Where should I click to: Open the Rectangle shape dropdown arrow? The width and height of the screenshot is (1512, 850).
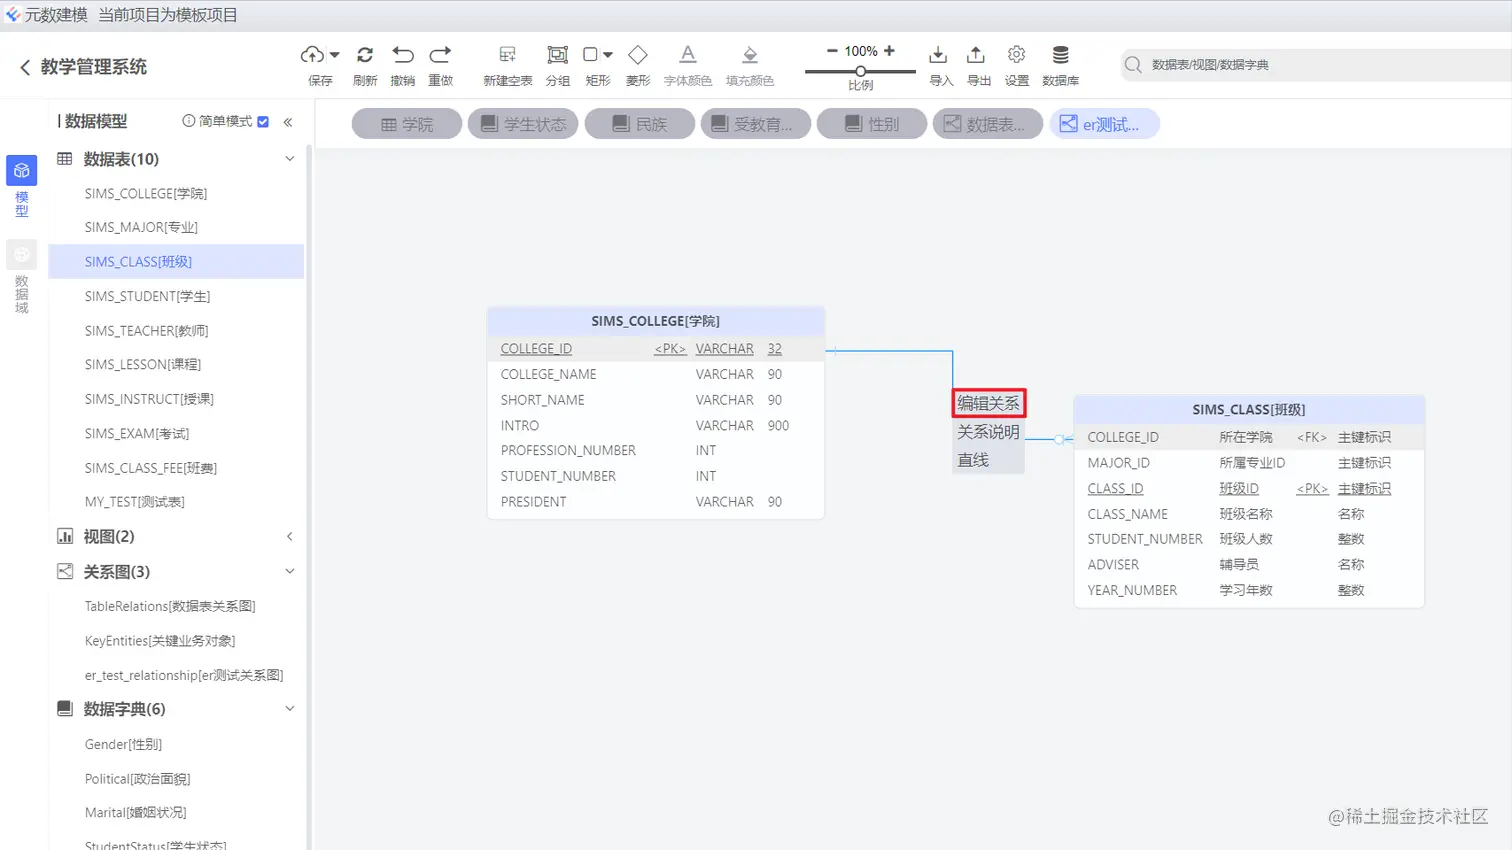tap(608, 55)
